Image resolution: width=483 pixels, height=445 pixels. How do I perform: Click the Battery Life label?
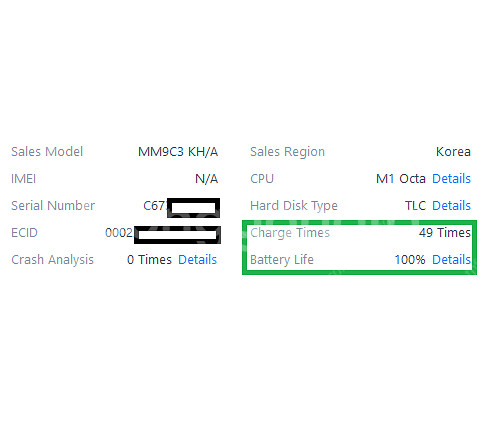tap(282, 259)
